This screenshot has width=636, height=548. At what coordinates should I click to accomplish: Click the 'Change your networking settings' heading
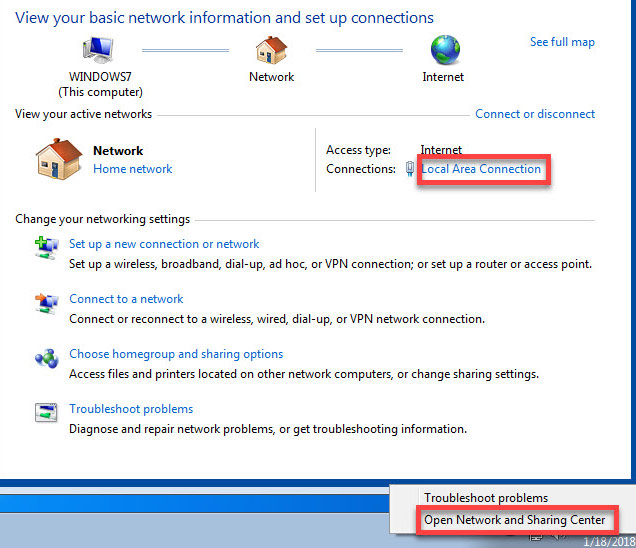click(103, 219)
